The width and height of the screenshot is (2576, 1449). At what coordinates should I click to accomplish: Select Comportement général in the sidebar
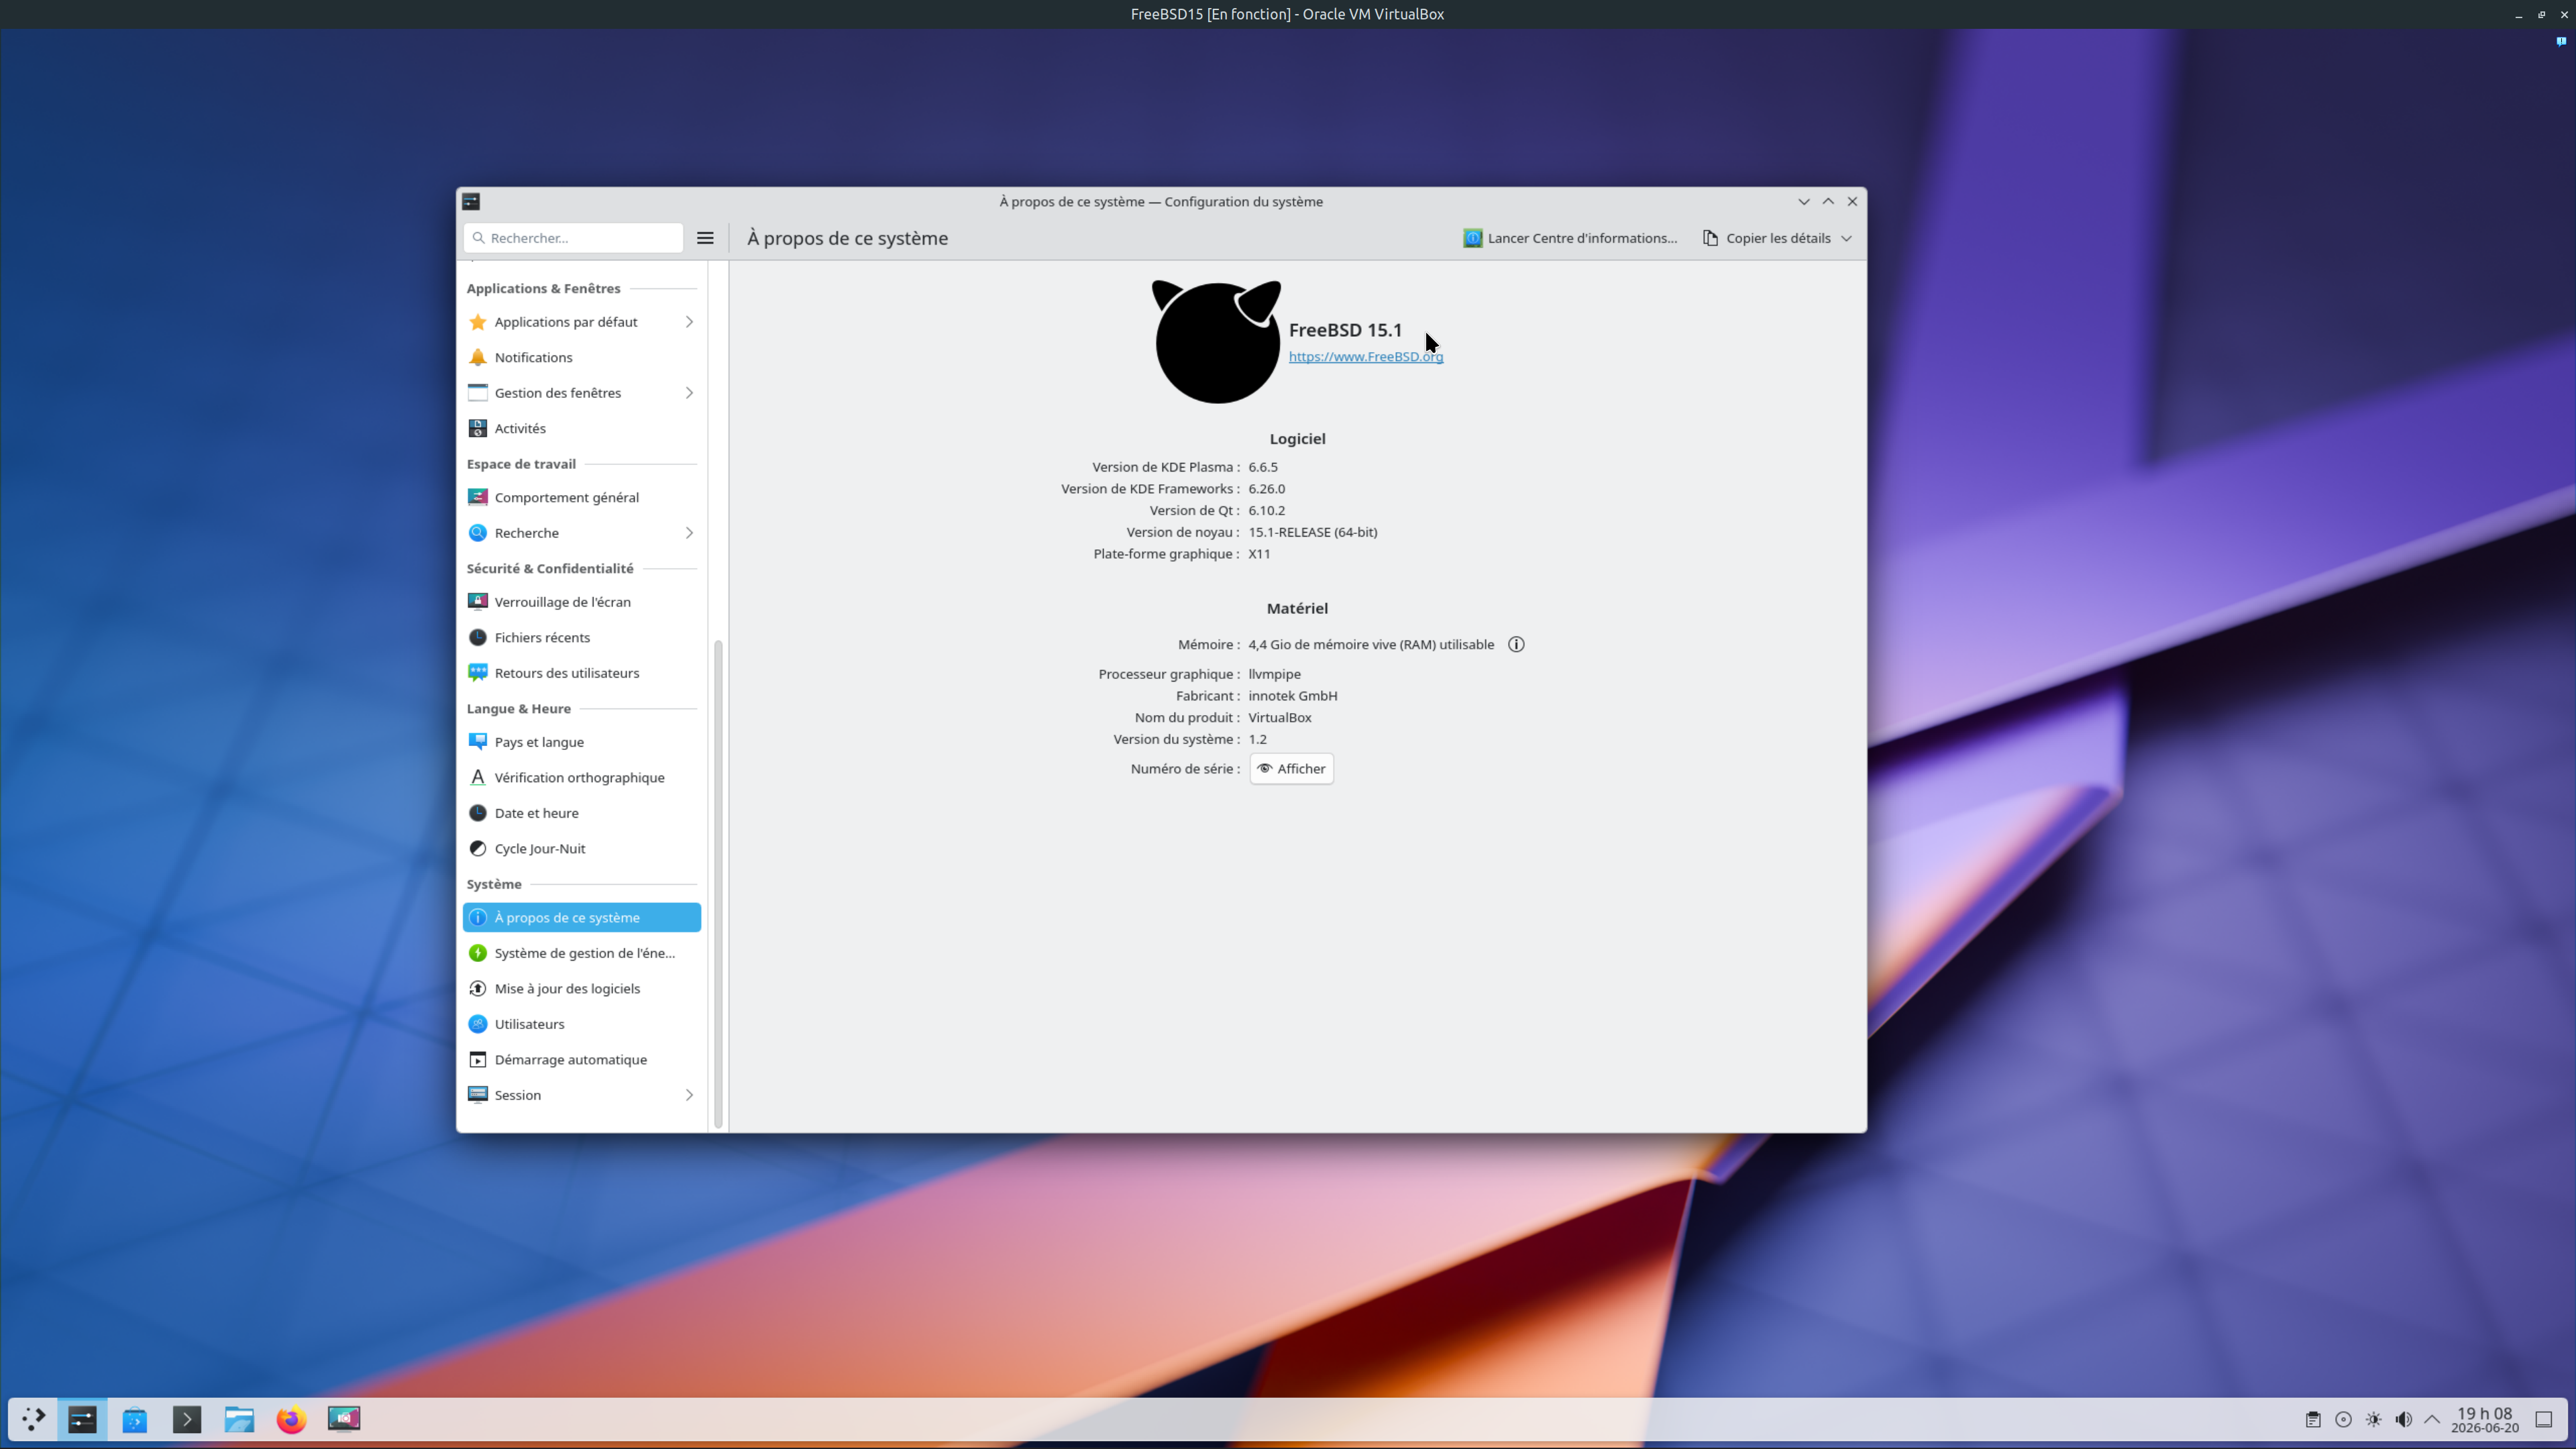[581, 497]
